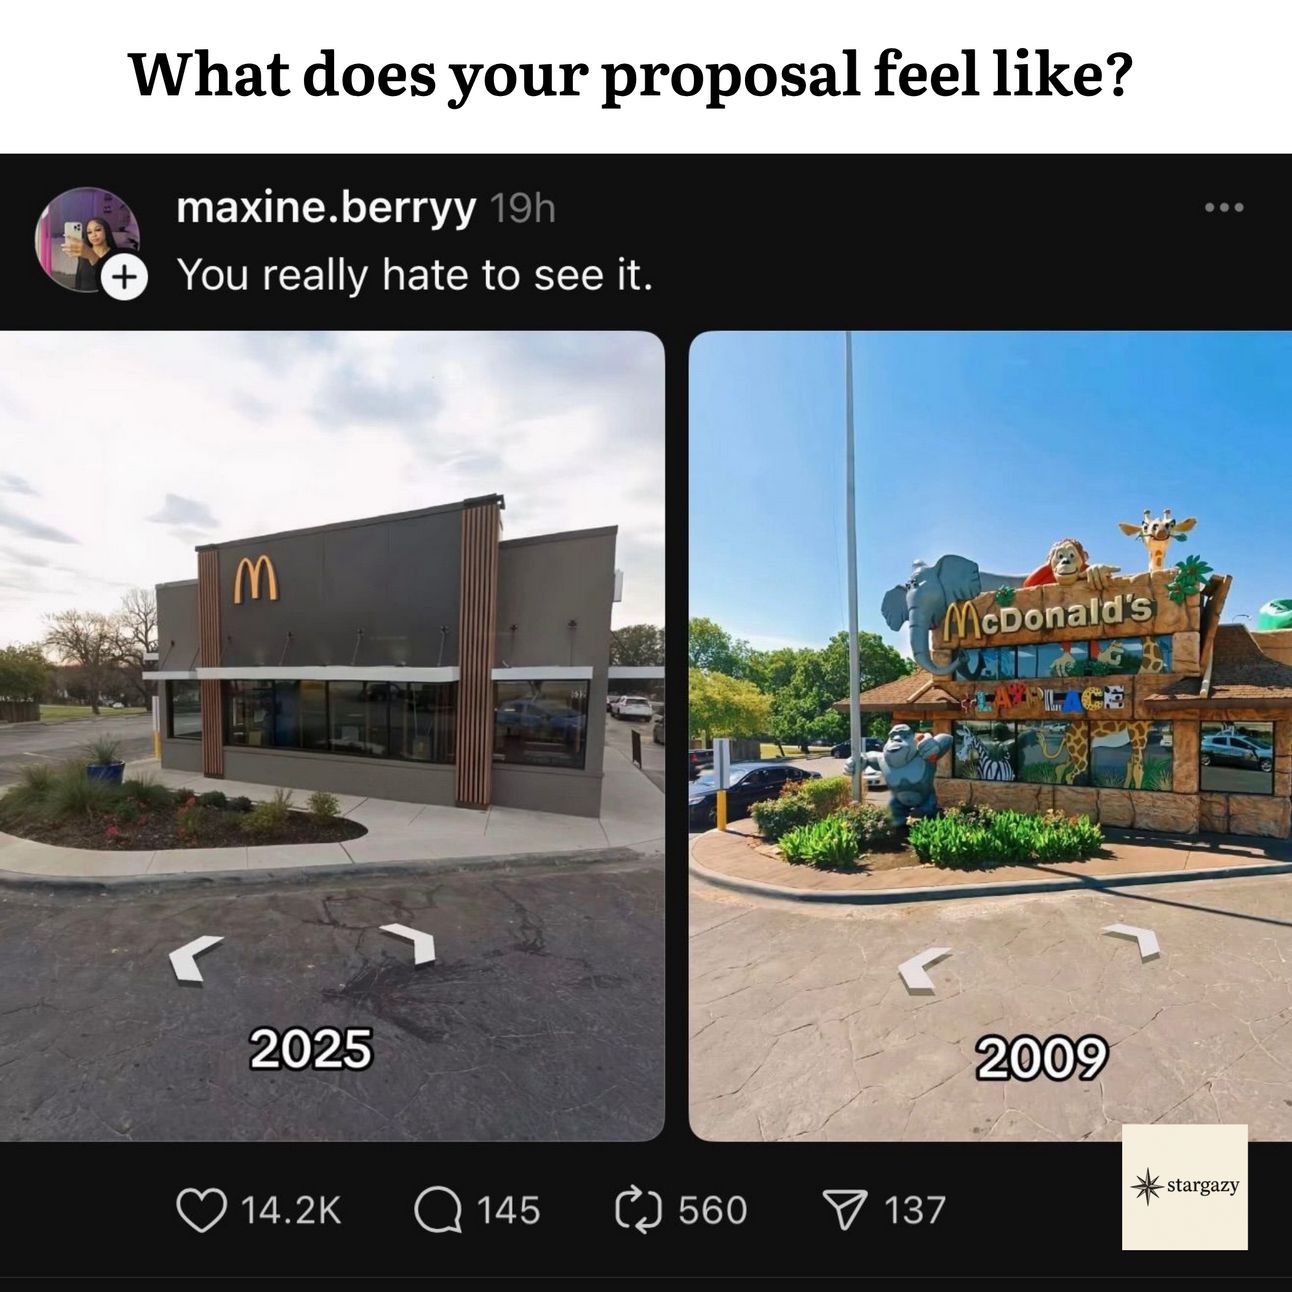Repost using the circular arrows icon
Image resolution: width=1292 pixels, height=1292 pixels.
tap(638, 1210)
